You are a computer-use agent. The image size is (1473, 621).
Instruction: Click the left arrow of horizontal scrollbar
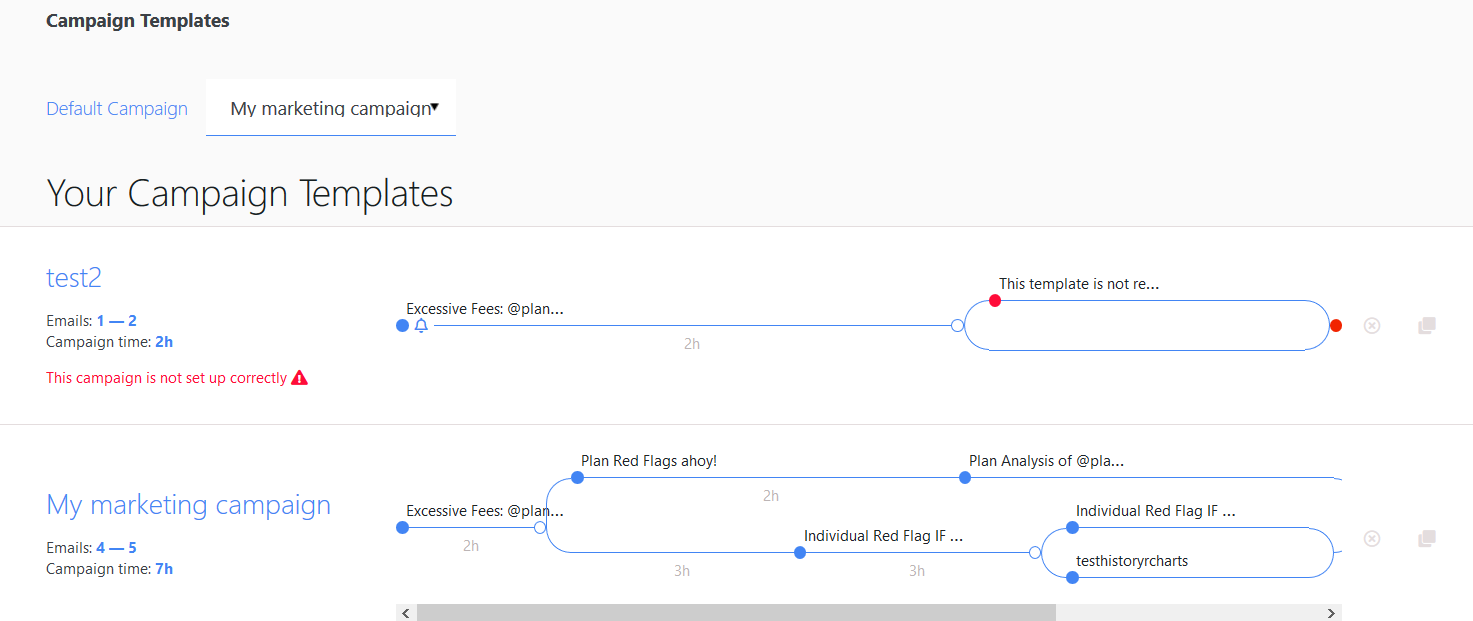pos(405,613)
